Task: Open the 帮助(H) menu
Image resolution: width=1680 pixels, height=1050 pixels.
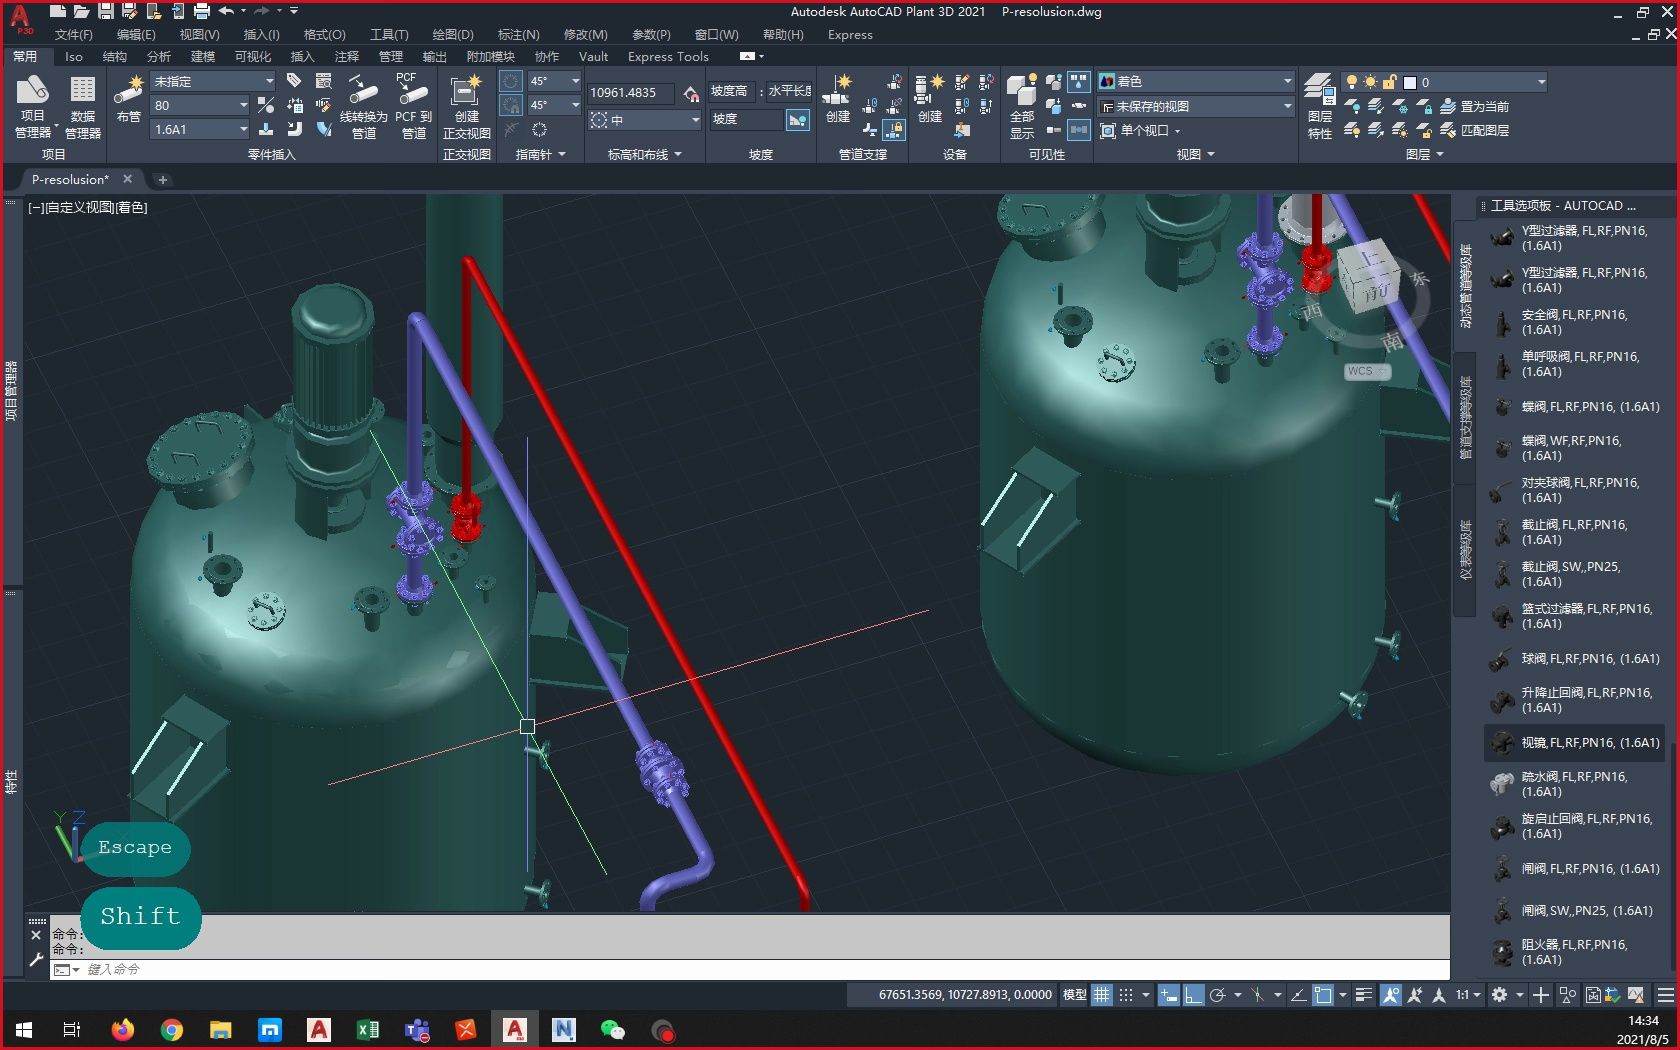Action: 783,35
